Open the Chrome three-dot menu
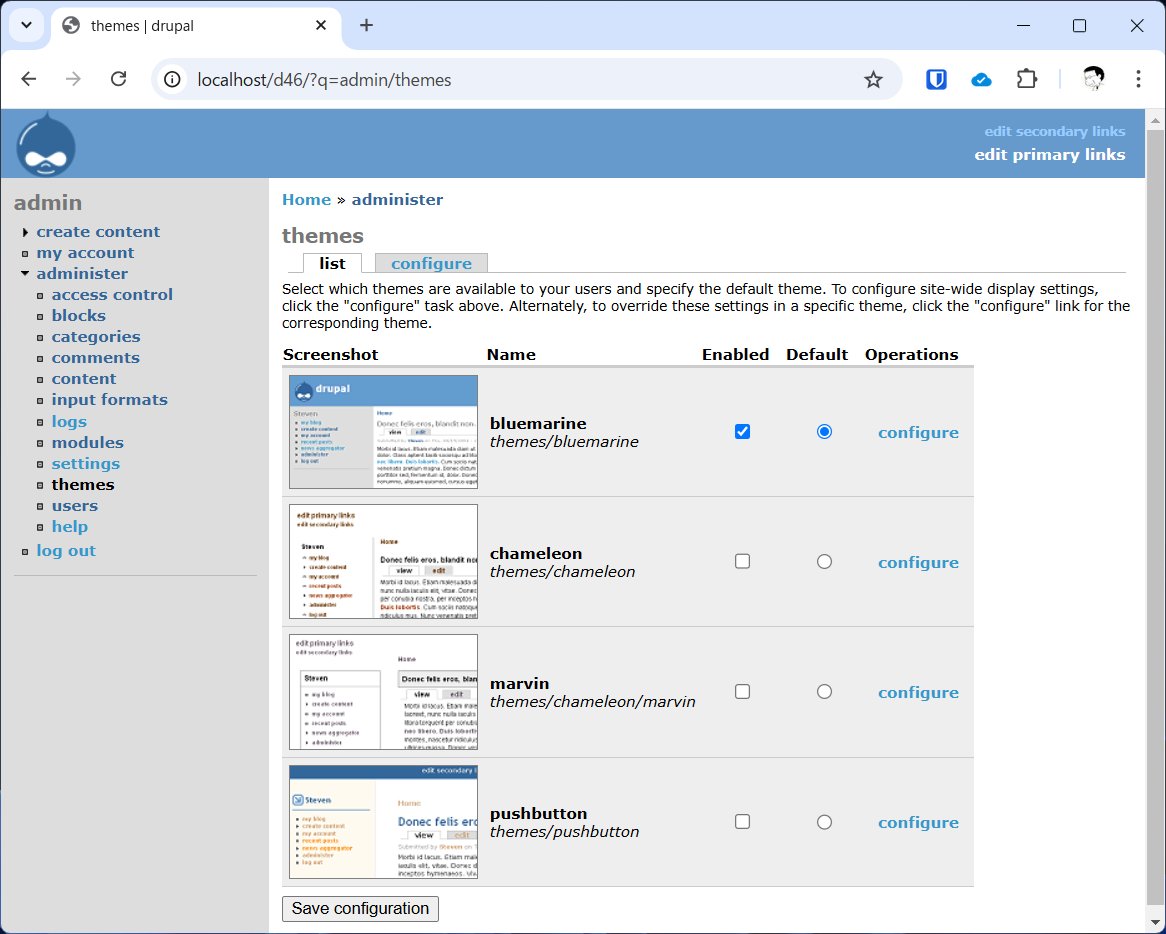1166x934 pixels. tap(1138, 79)
